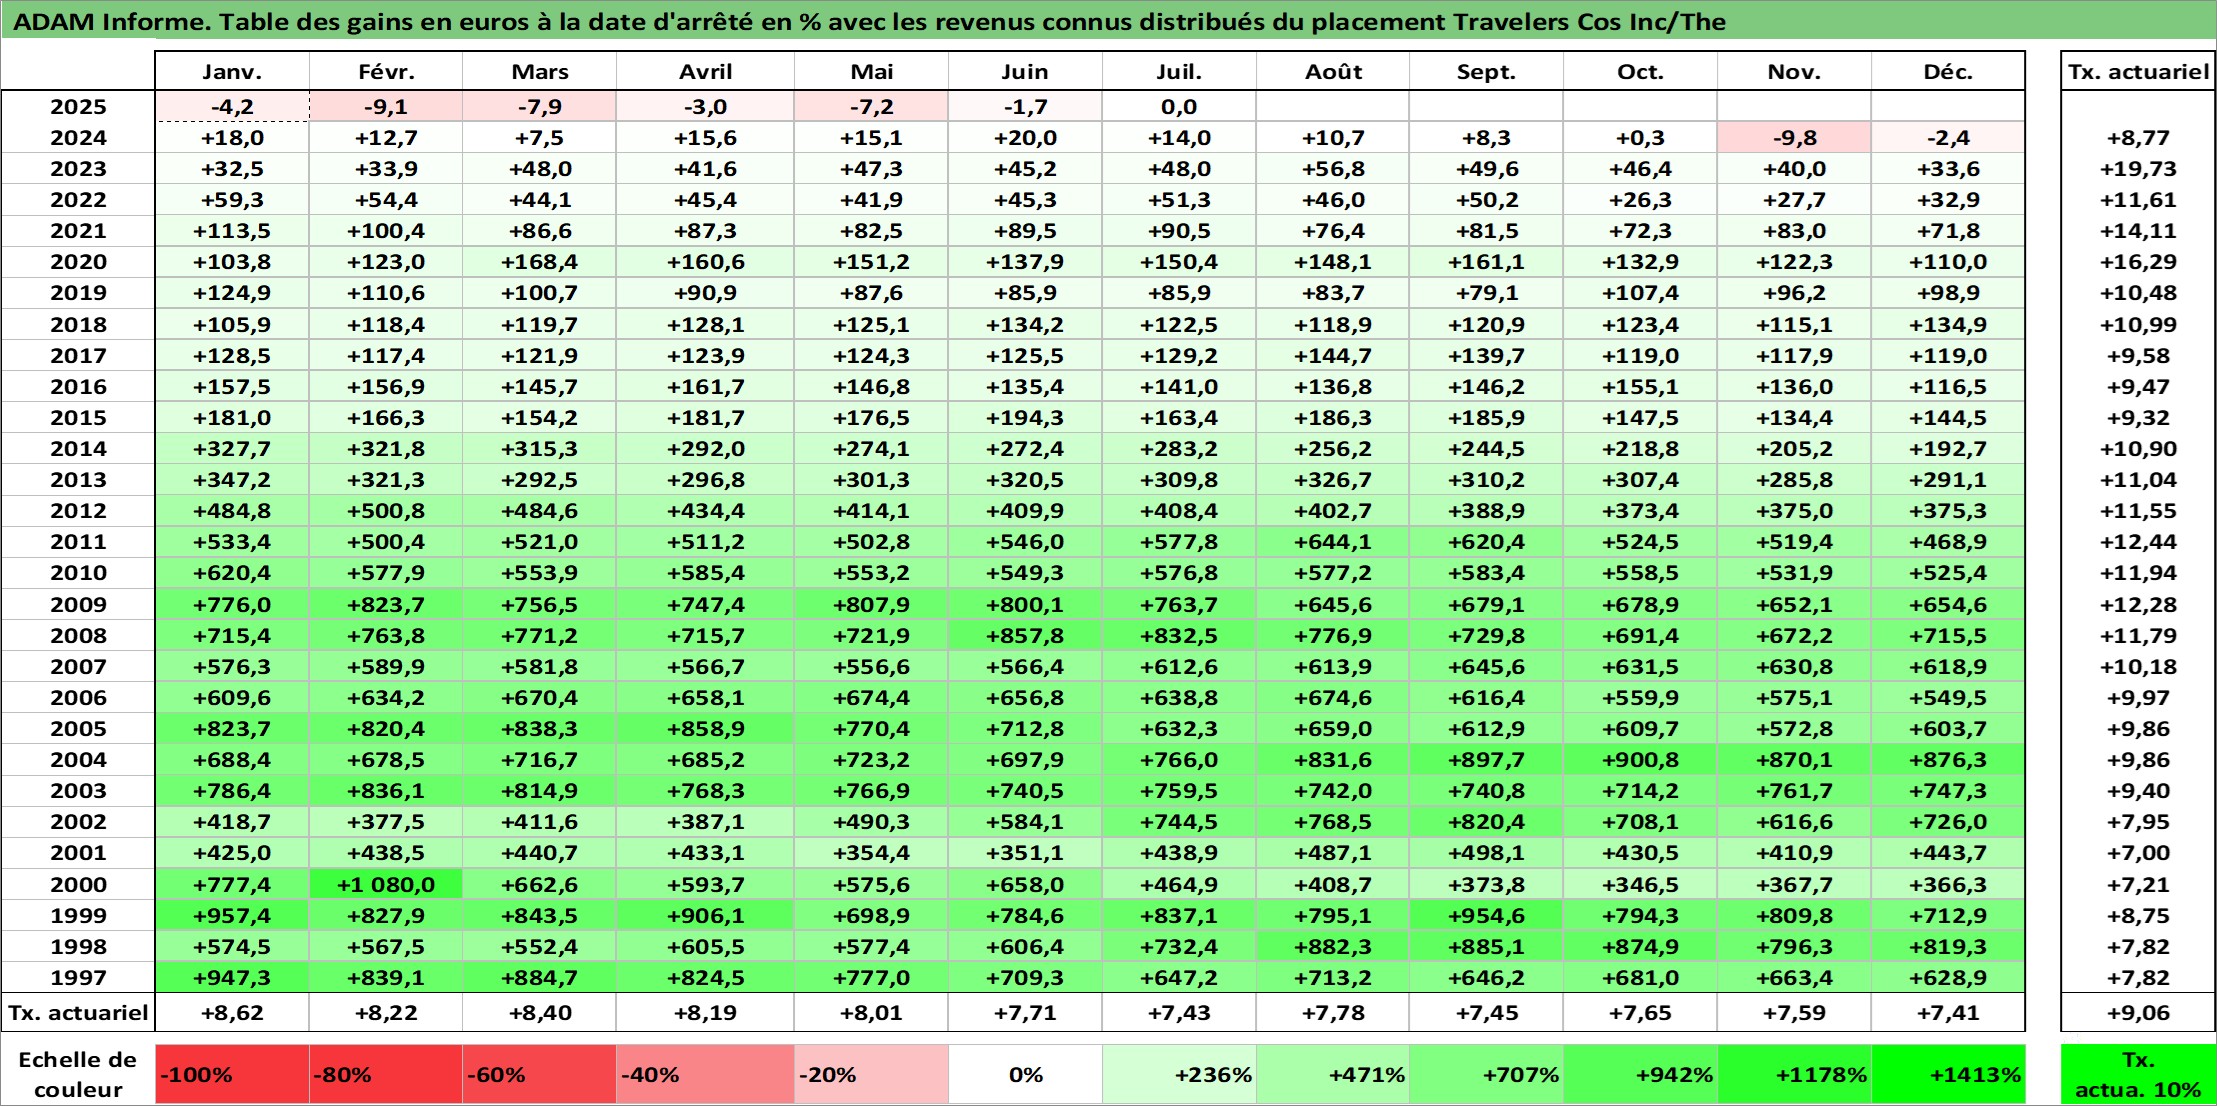Click the 2000 row year label
Viewport: 2217px width, 1106px height.
click(78, 885)
